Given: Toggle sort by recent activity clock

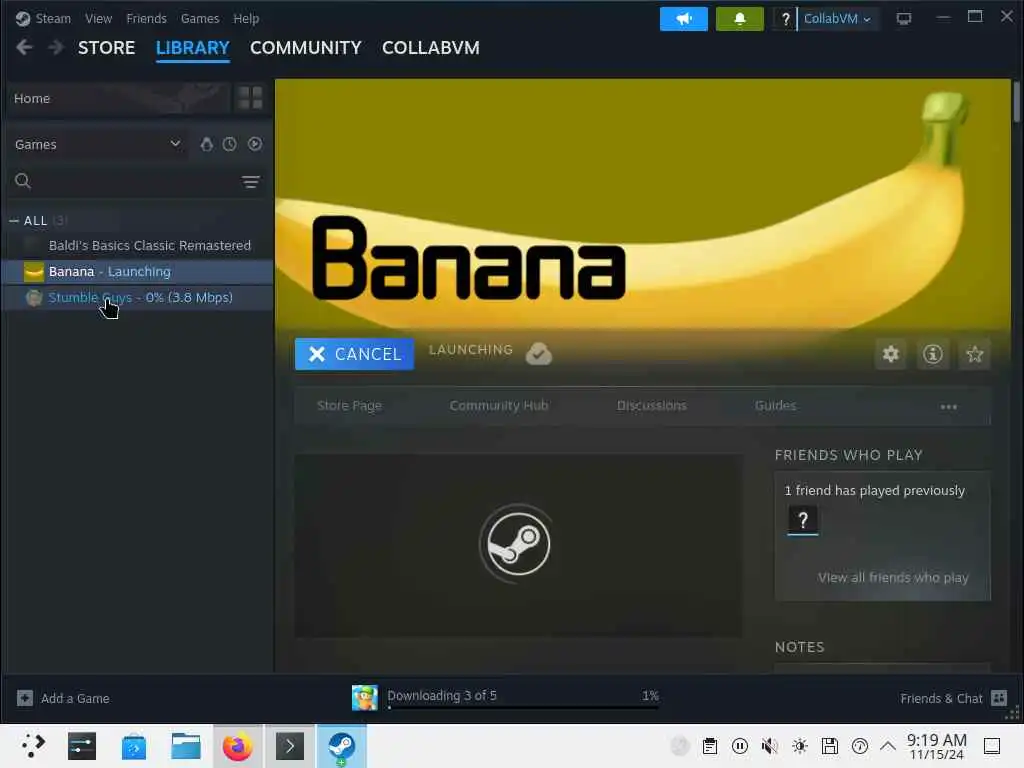Looking at the screenshot, I should (x=229, y=144).
